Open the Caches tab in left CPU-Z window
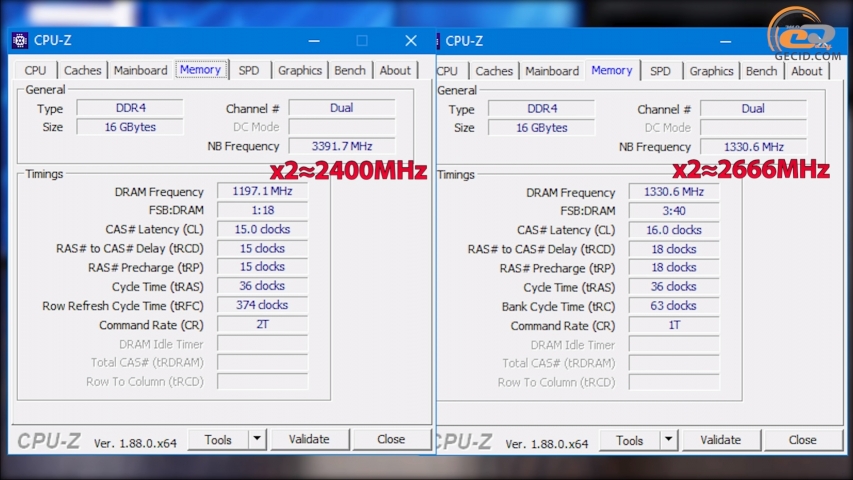 [x=83, y=70]
